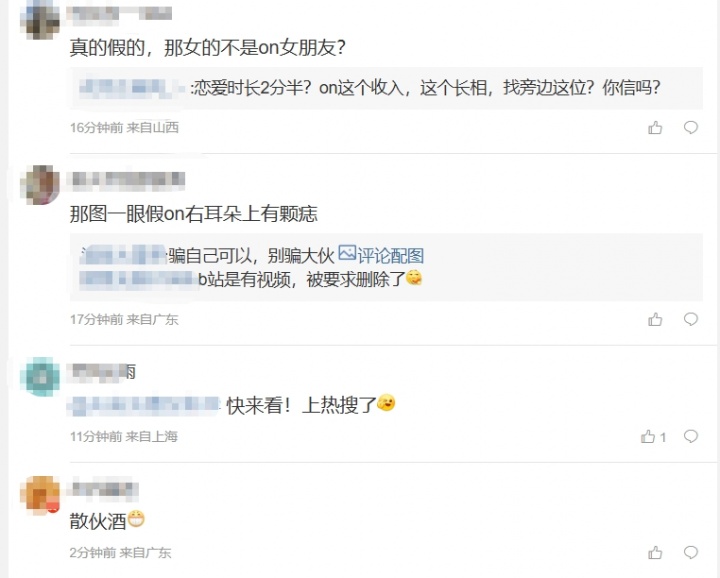The height and width of the screenshot is (578, 720).
Task: Open teal avatar of the 上海 commenter
Action: [x=40, y=376]
